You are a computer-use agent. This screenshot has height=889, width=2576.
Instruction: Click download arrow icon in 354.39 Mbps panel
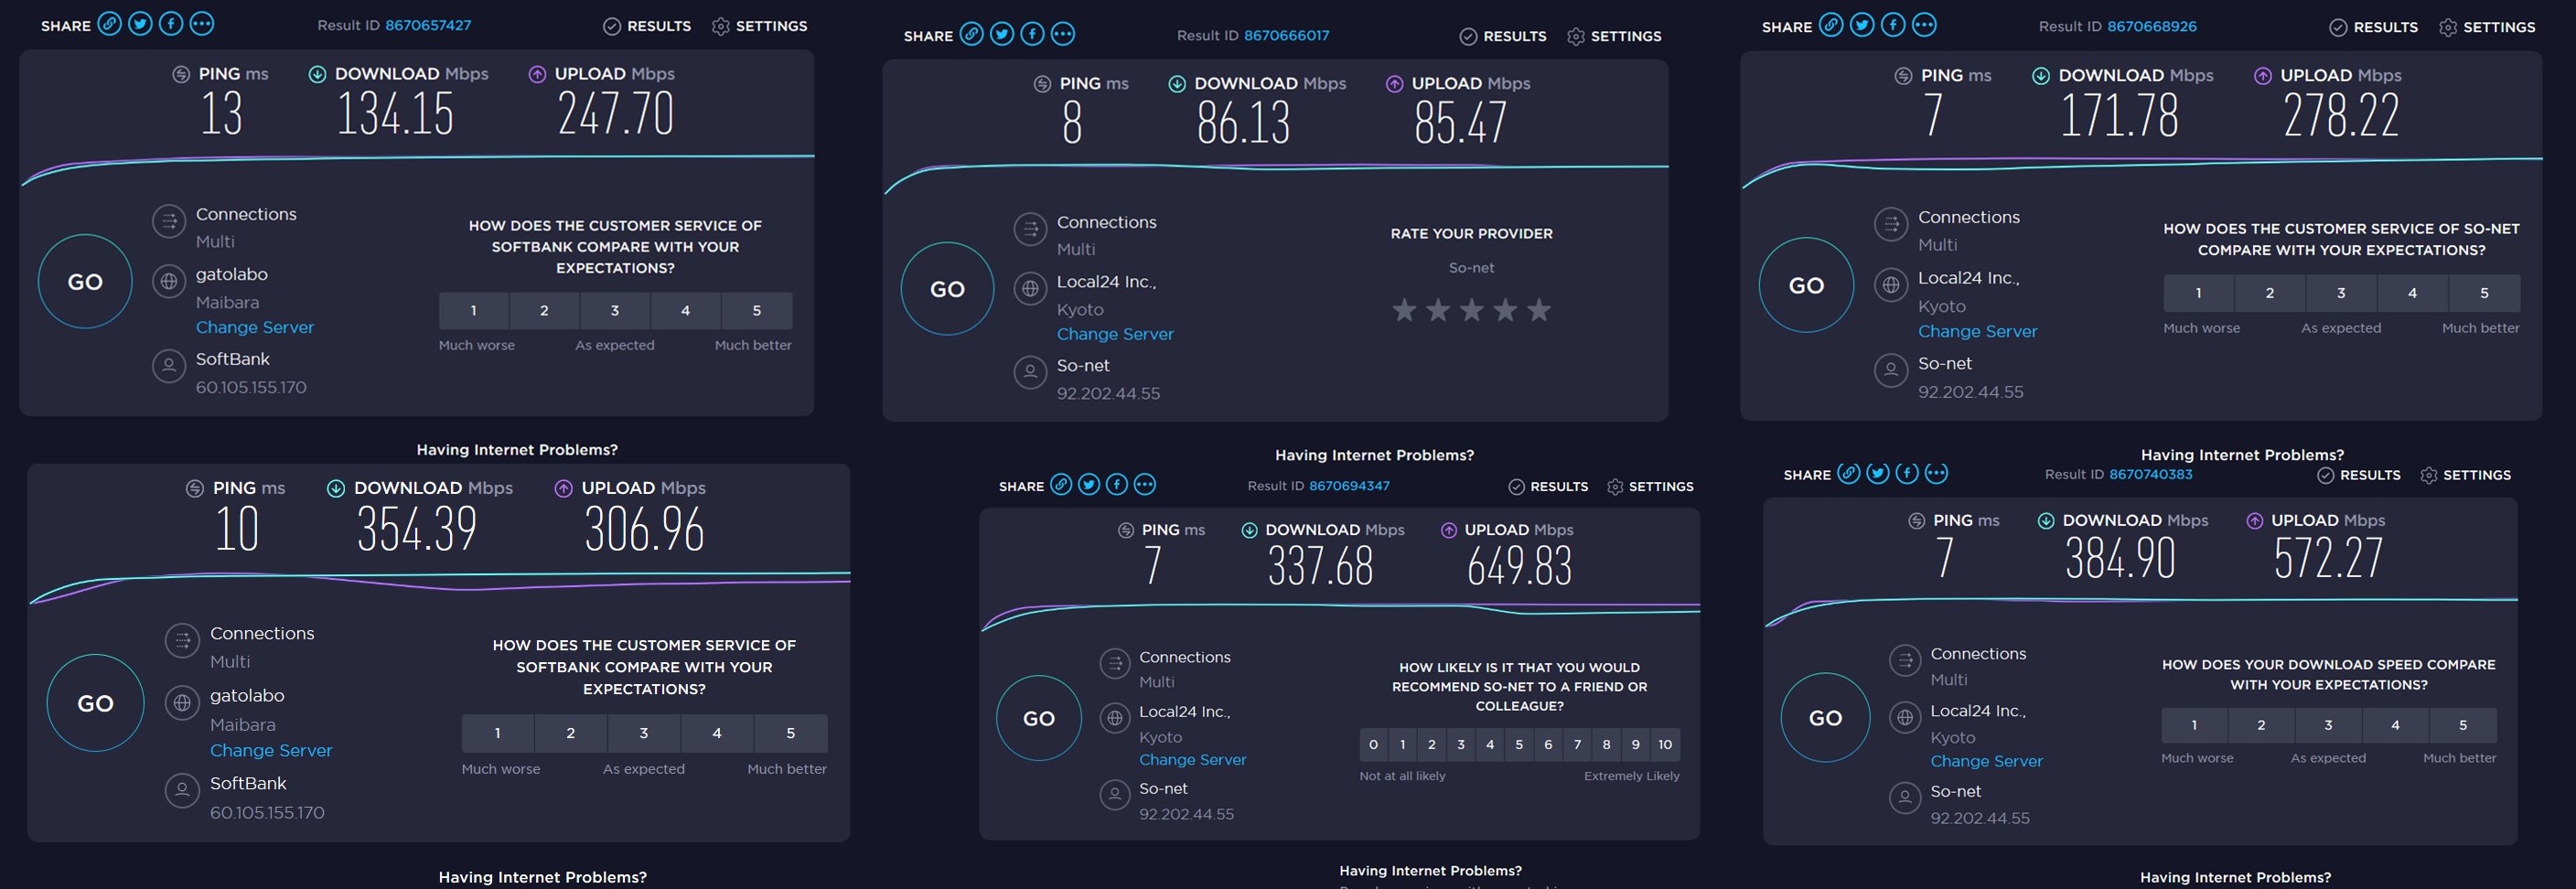[336, 488]
